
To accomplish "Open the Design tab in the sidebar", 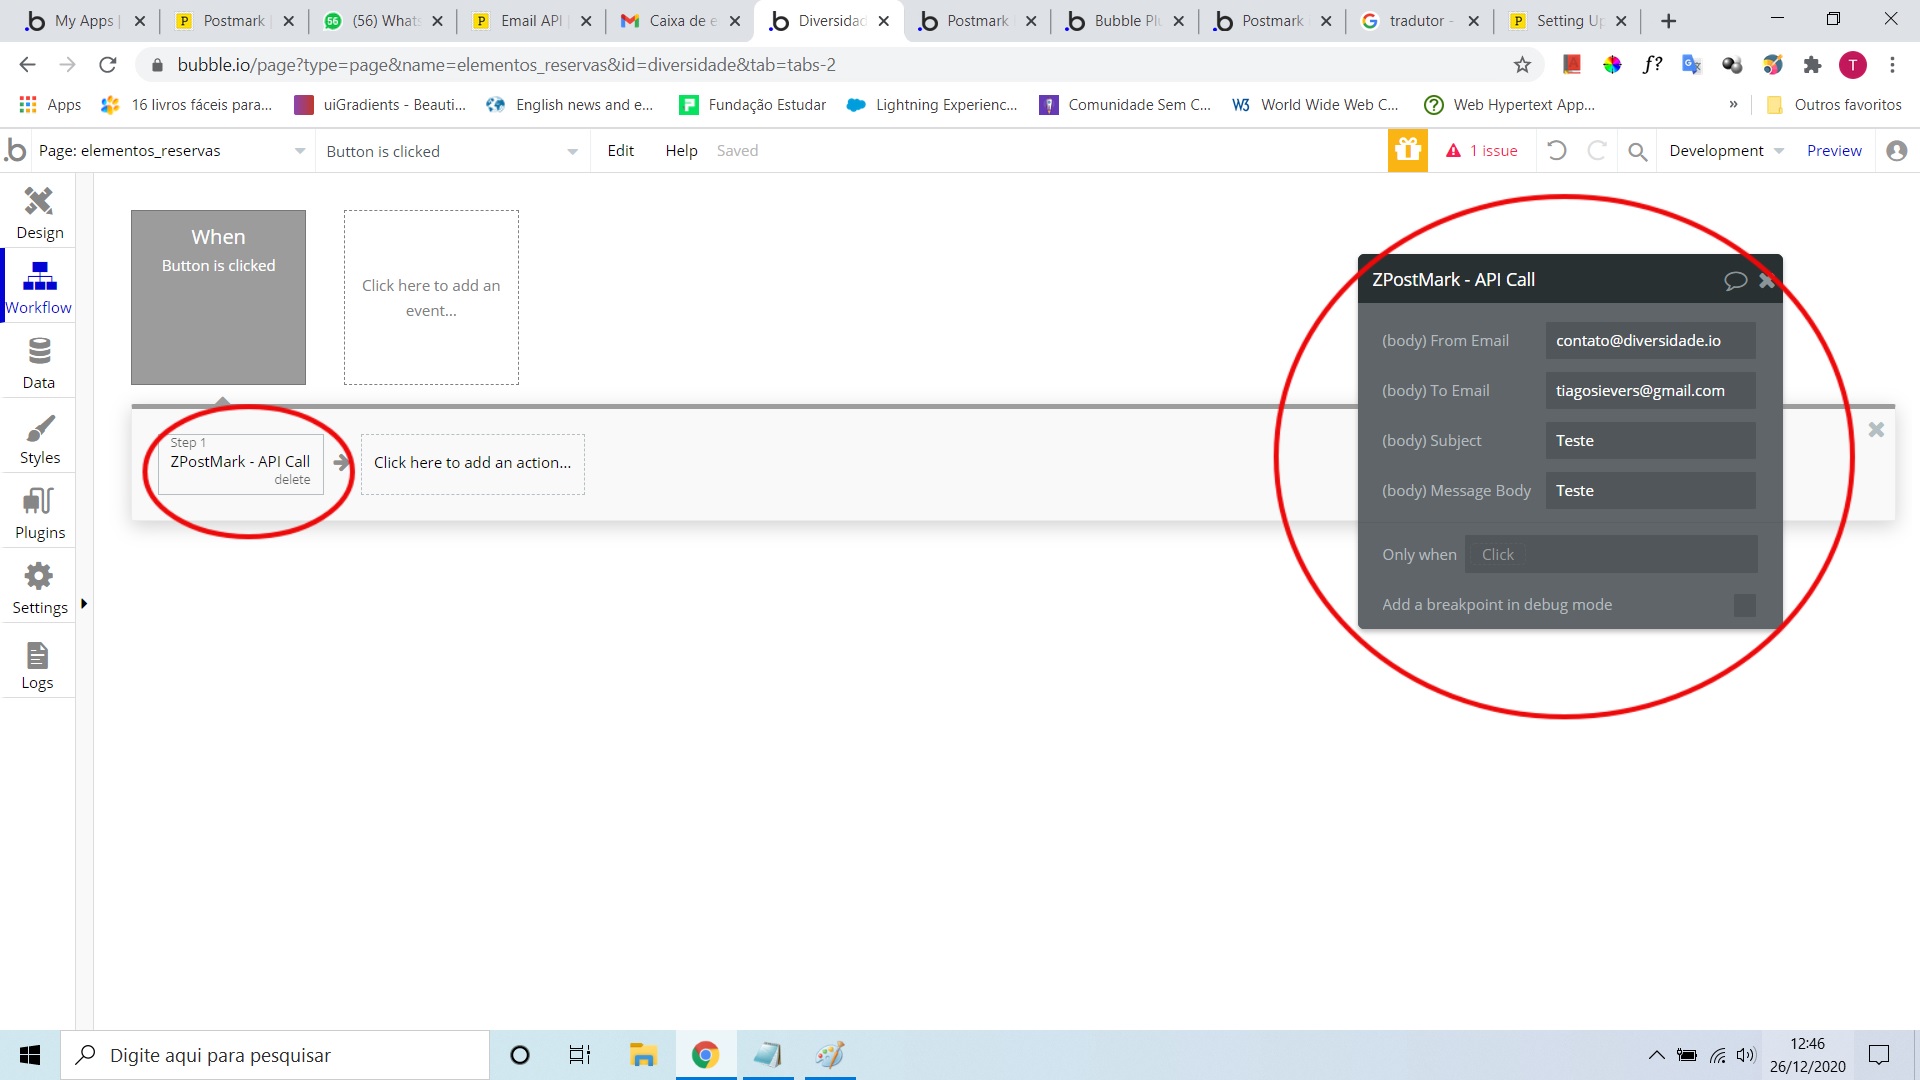I will pyautogui.click(x=39, y=213).
